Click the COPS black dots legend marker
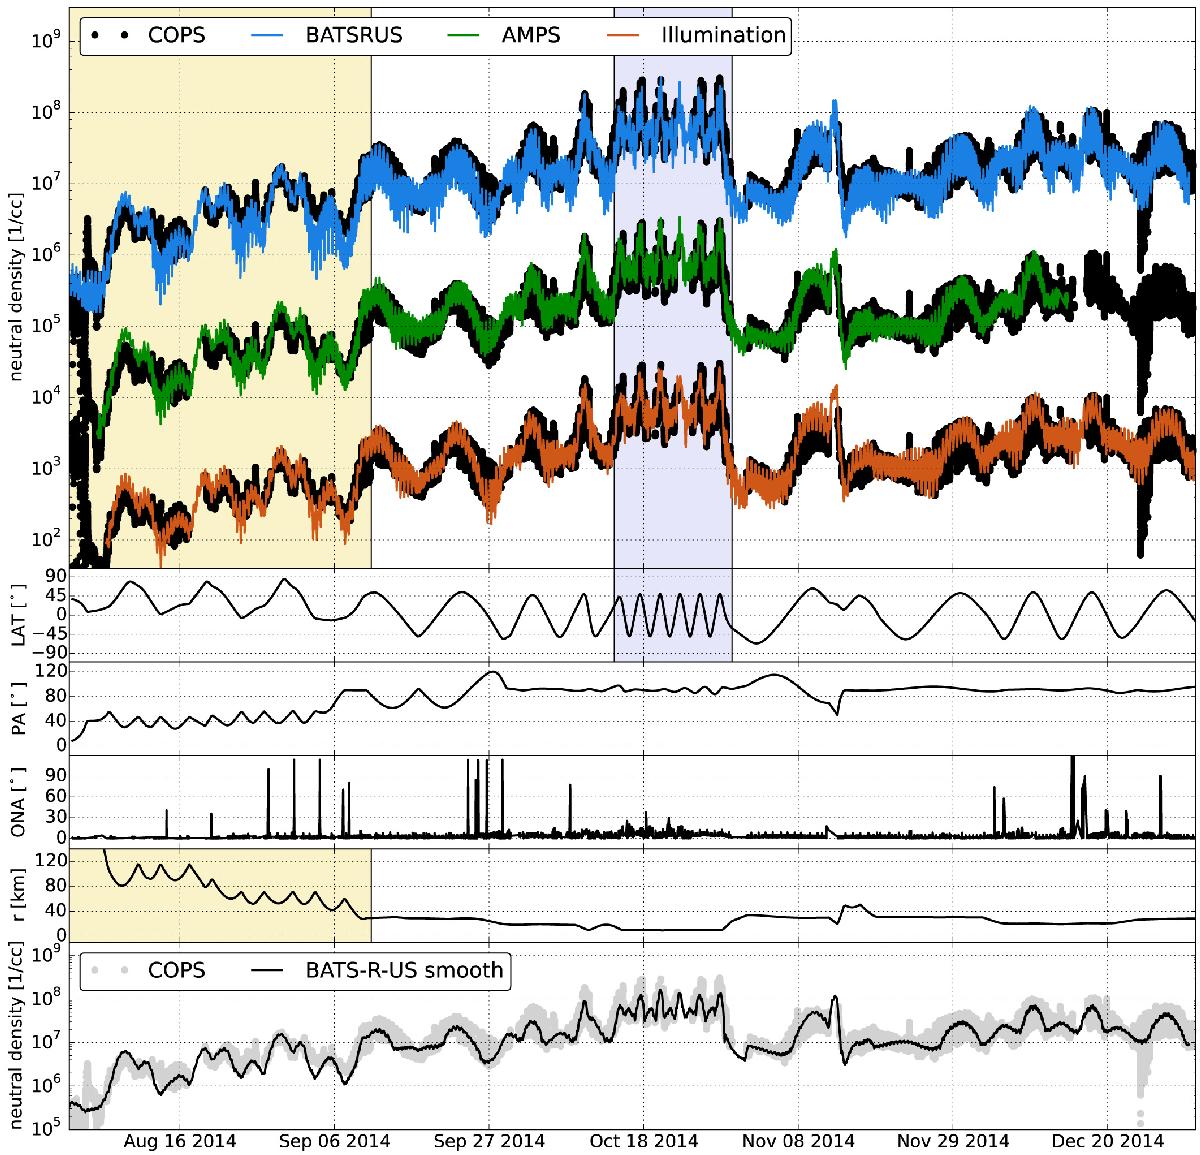 110,36
